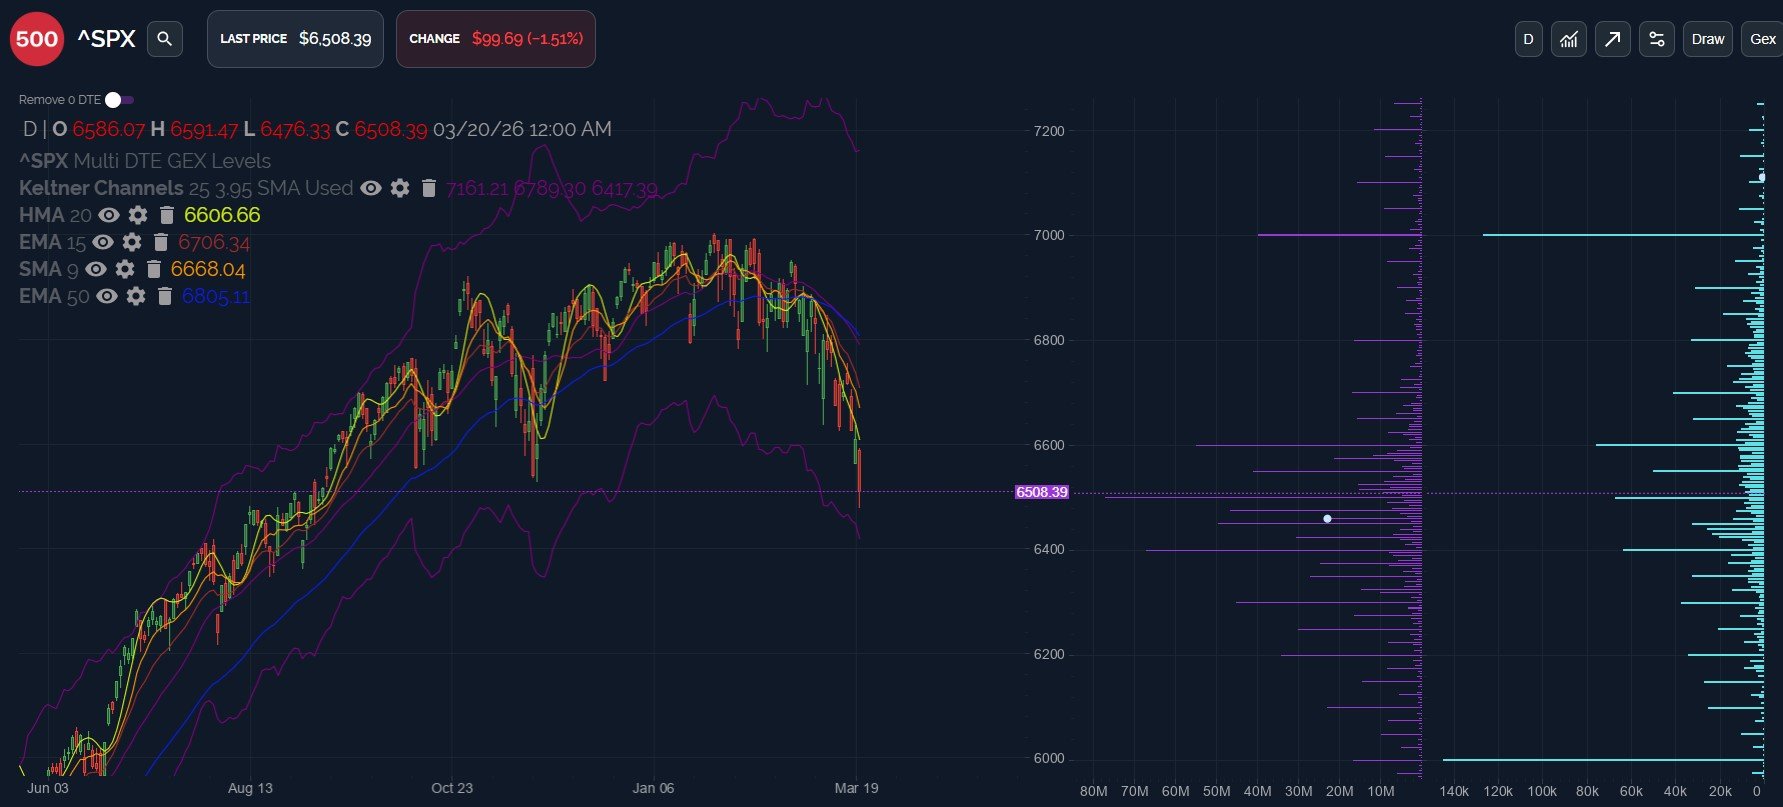Hide Keltner Channels with eye icon
This screenshot has height=807, width=1783.
click(371, 188)
